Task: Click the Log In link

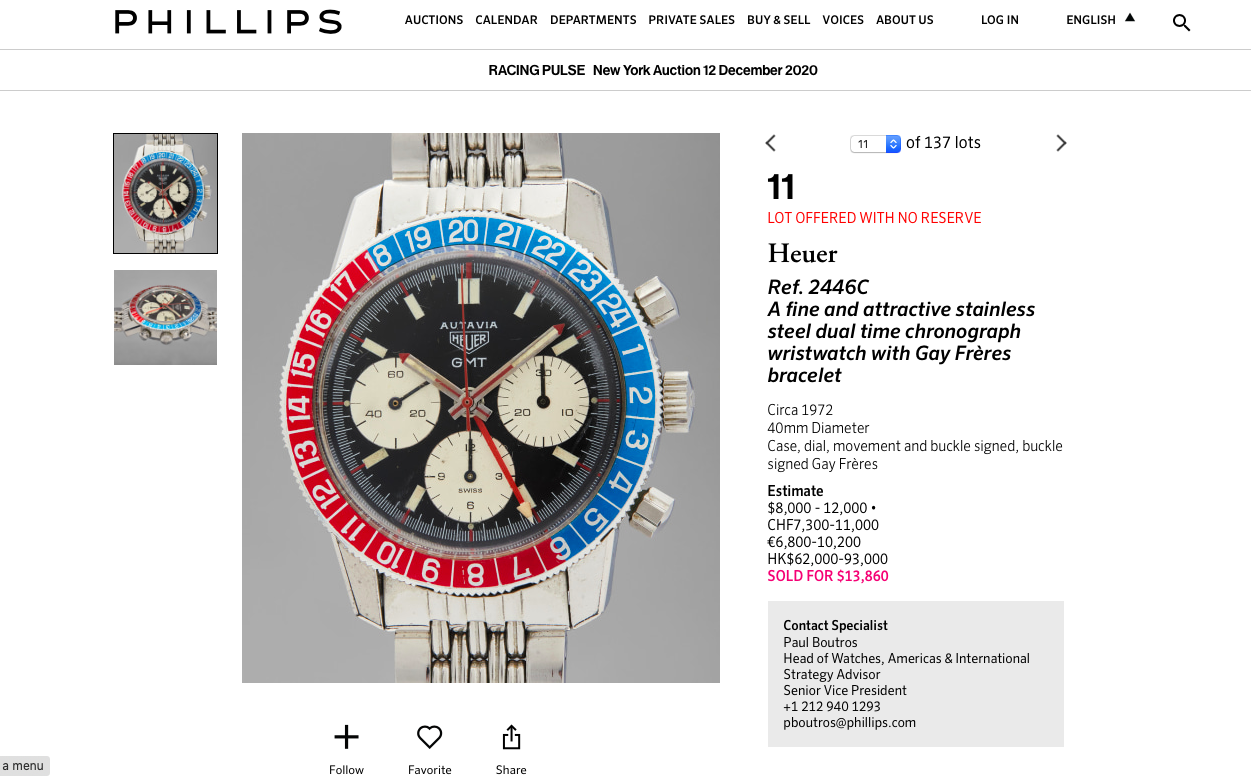Action: tap(1000, 20)
